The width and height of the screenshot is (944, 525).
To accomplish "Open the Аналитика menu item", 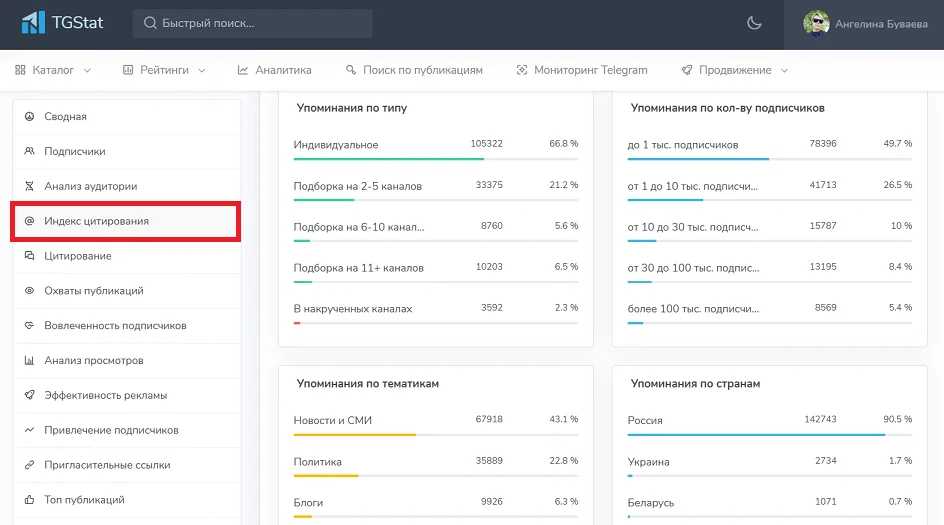I will 275,70.
